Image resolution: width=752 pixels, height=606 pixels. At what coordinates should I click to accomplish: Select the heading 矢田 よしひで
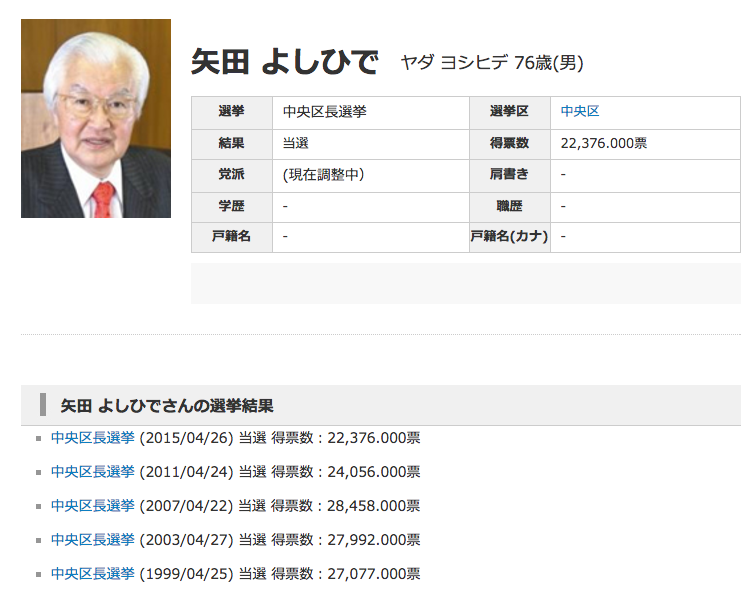click(x=285, y=62)
